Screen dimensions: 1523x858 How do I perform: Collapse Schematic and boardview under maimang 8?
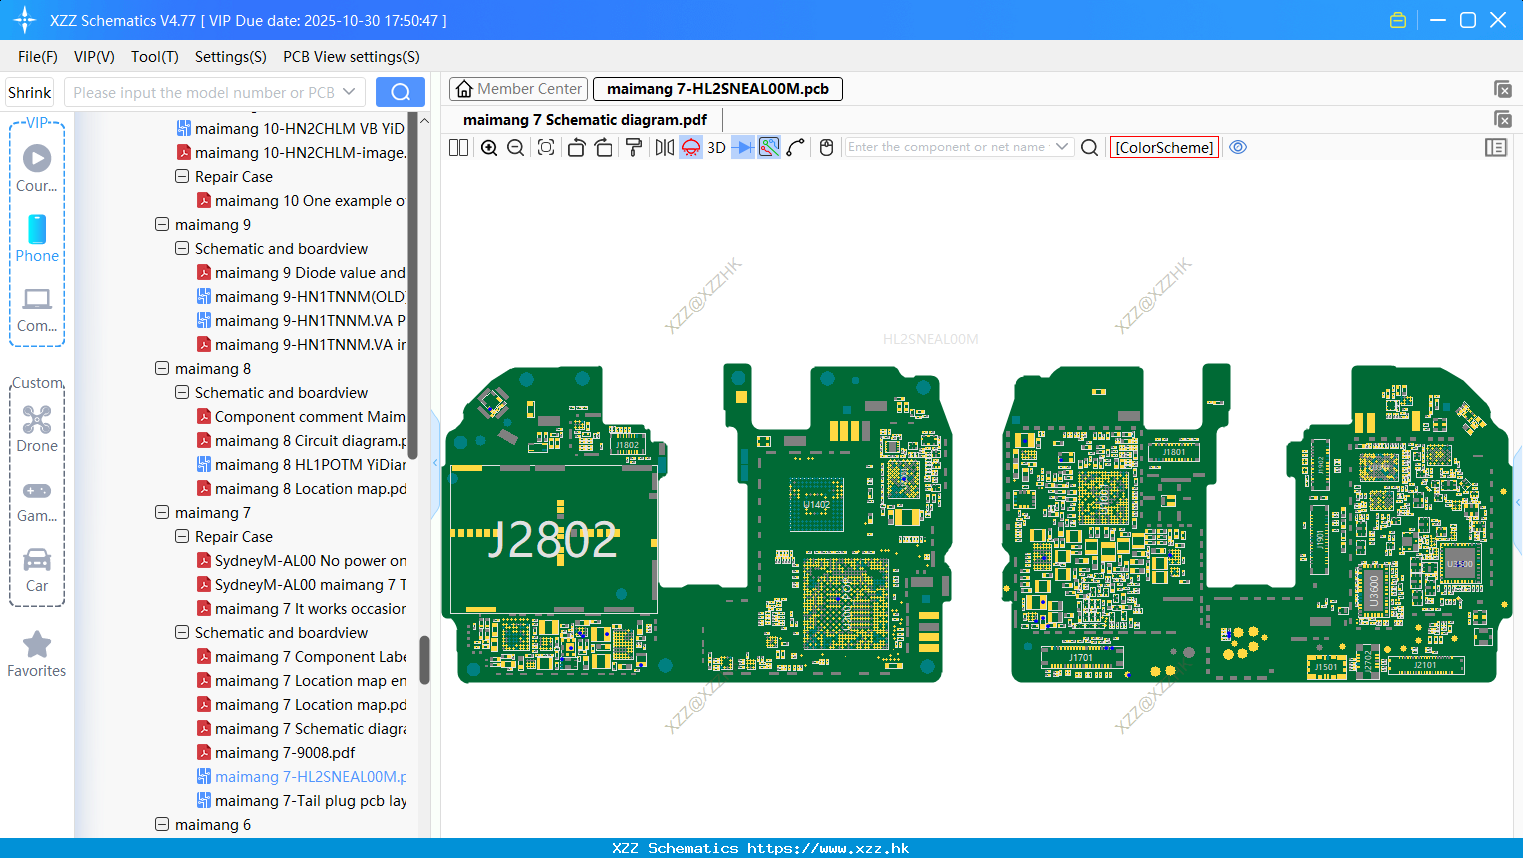click(182, 392)
